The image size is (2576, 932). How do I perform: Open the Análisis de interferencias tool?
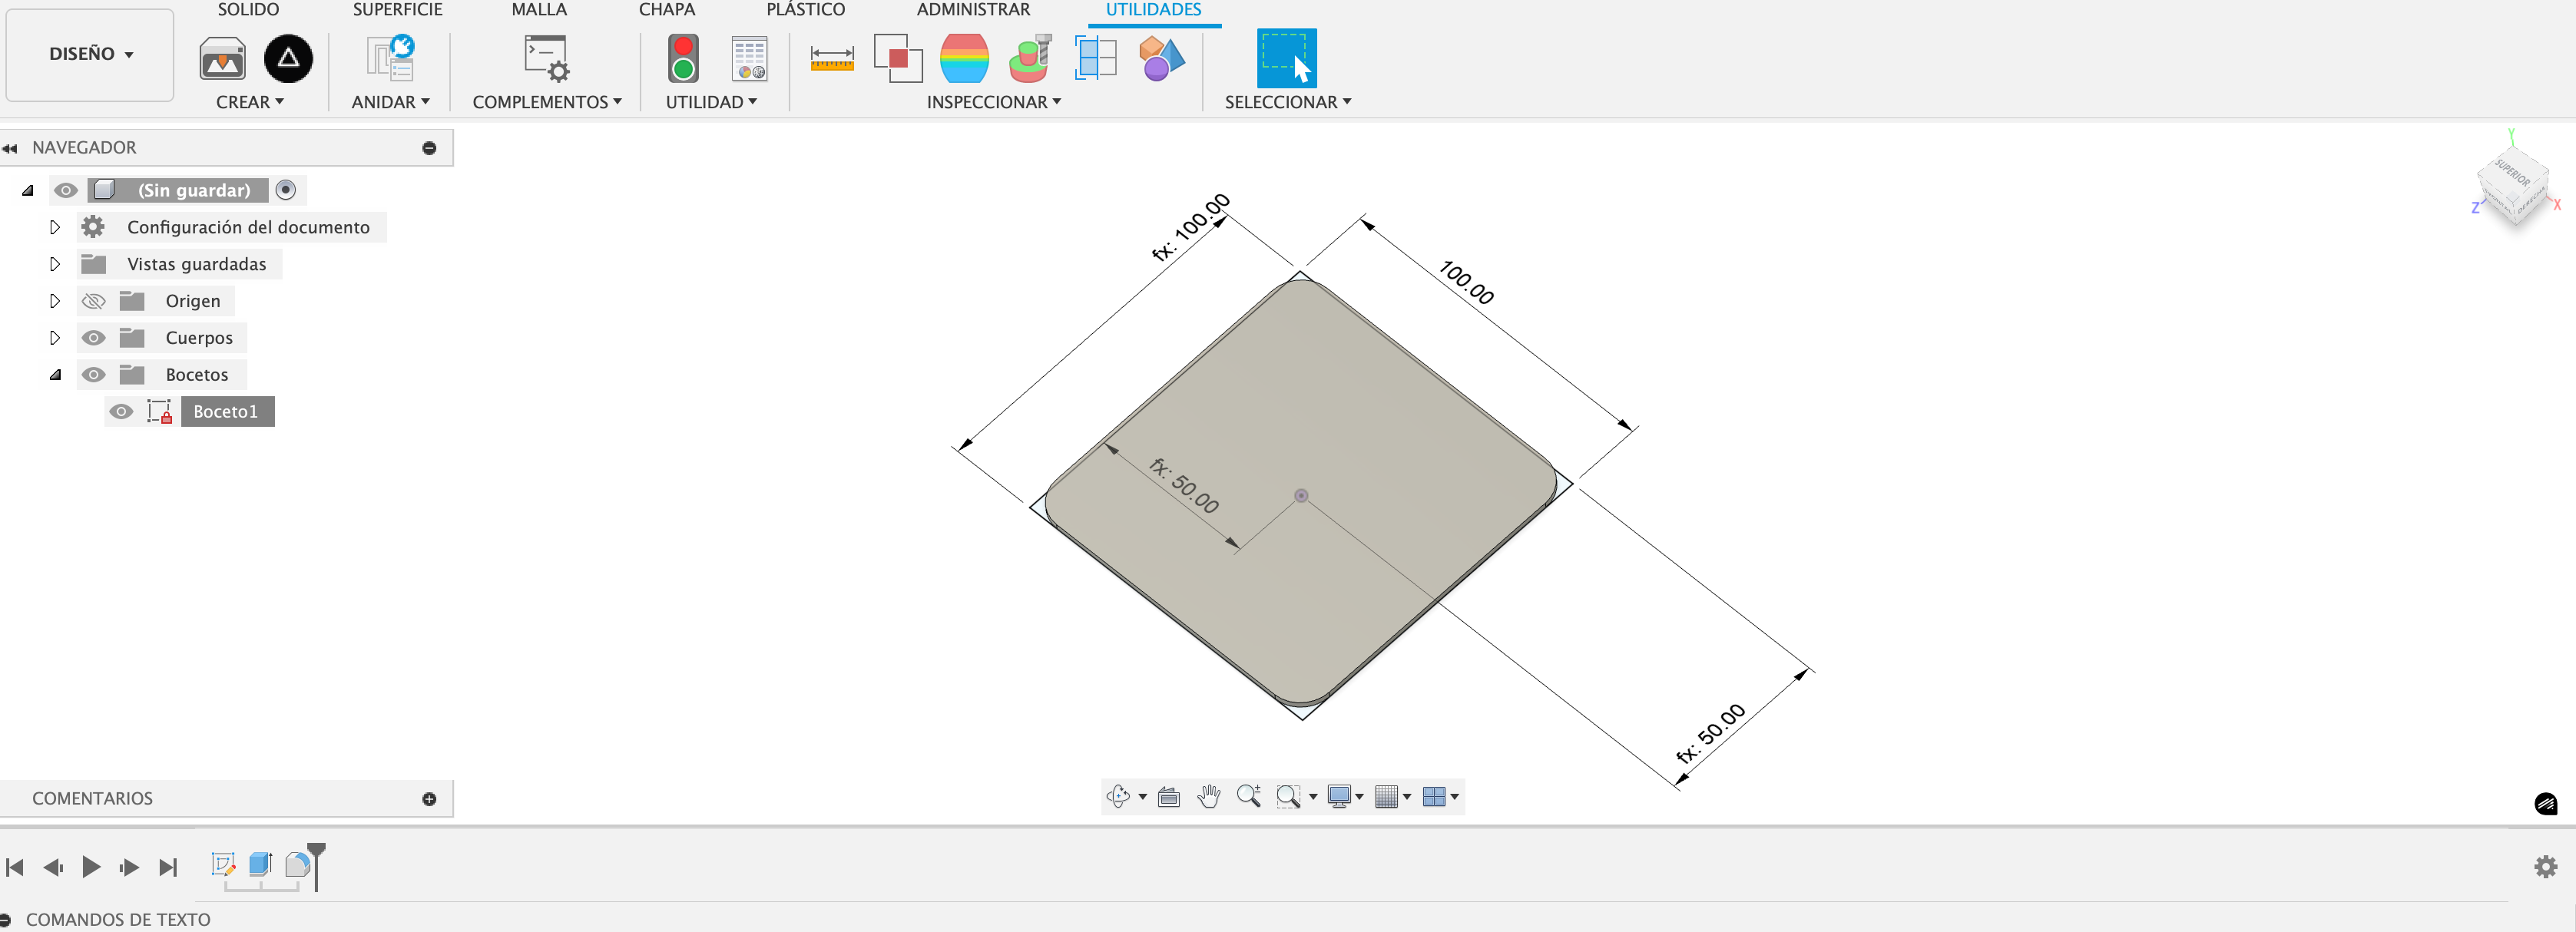pyautogui.click(x=897, y=60)
